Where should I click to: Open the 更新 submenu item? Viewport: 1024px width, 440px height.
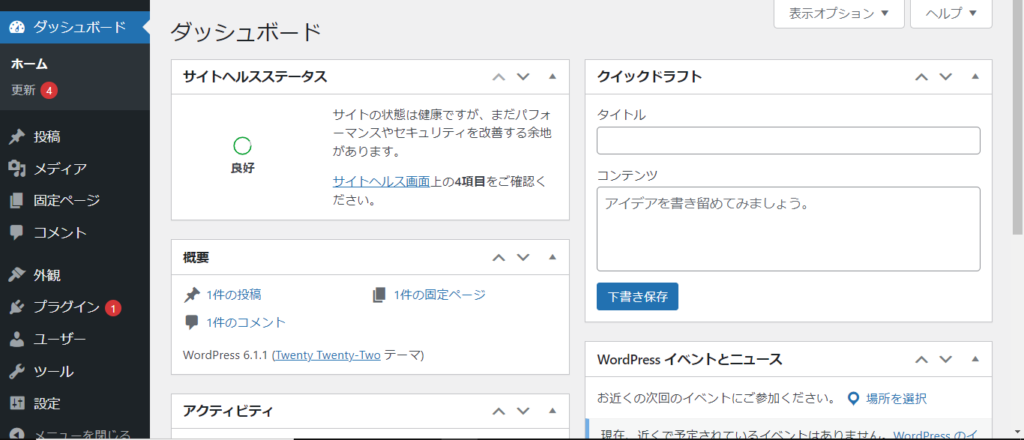point(24,90)
